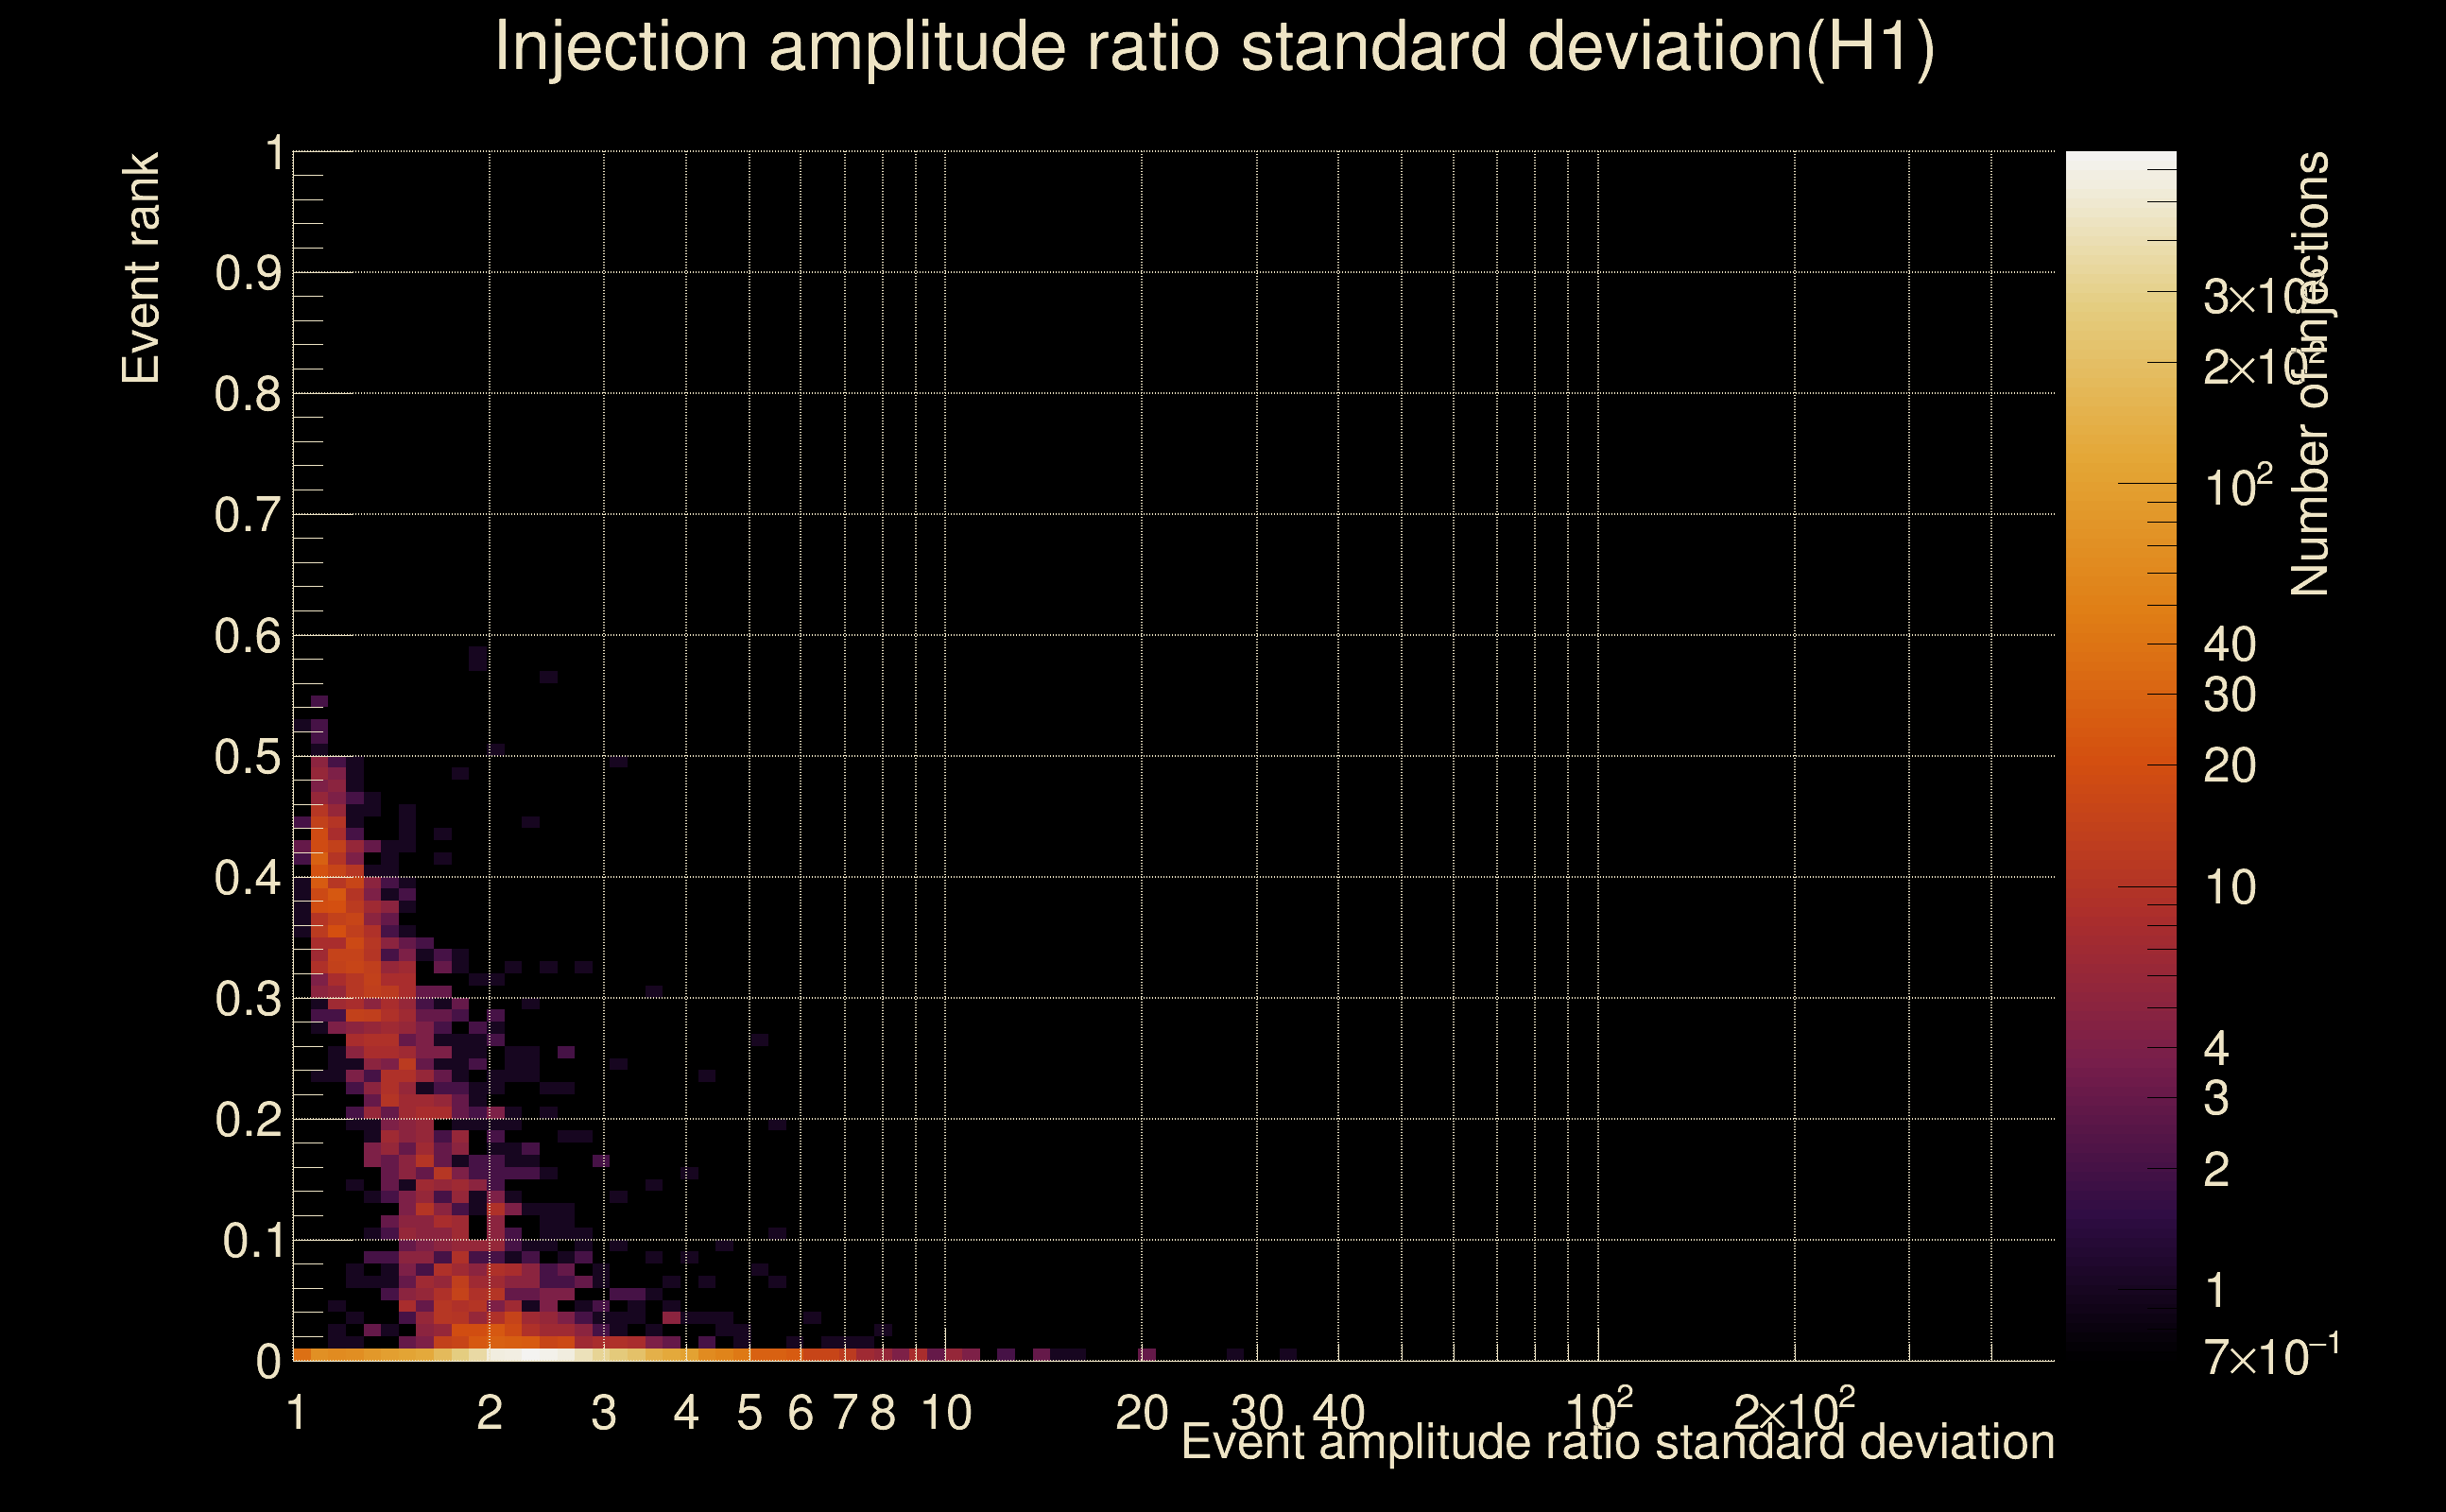Image resolution: width=2446 pixels, height=1512 pixels.
Task: Click the x-axis tick label 2
Action: 489,1414
